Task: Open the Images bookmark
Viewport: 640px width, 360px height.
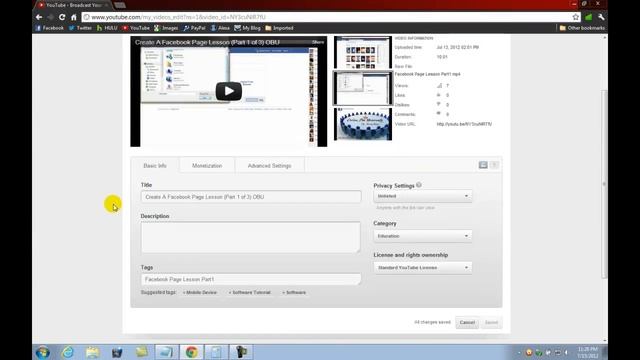Action: (x=166, y=28)
